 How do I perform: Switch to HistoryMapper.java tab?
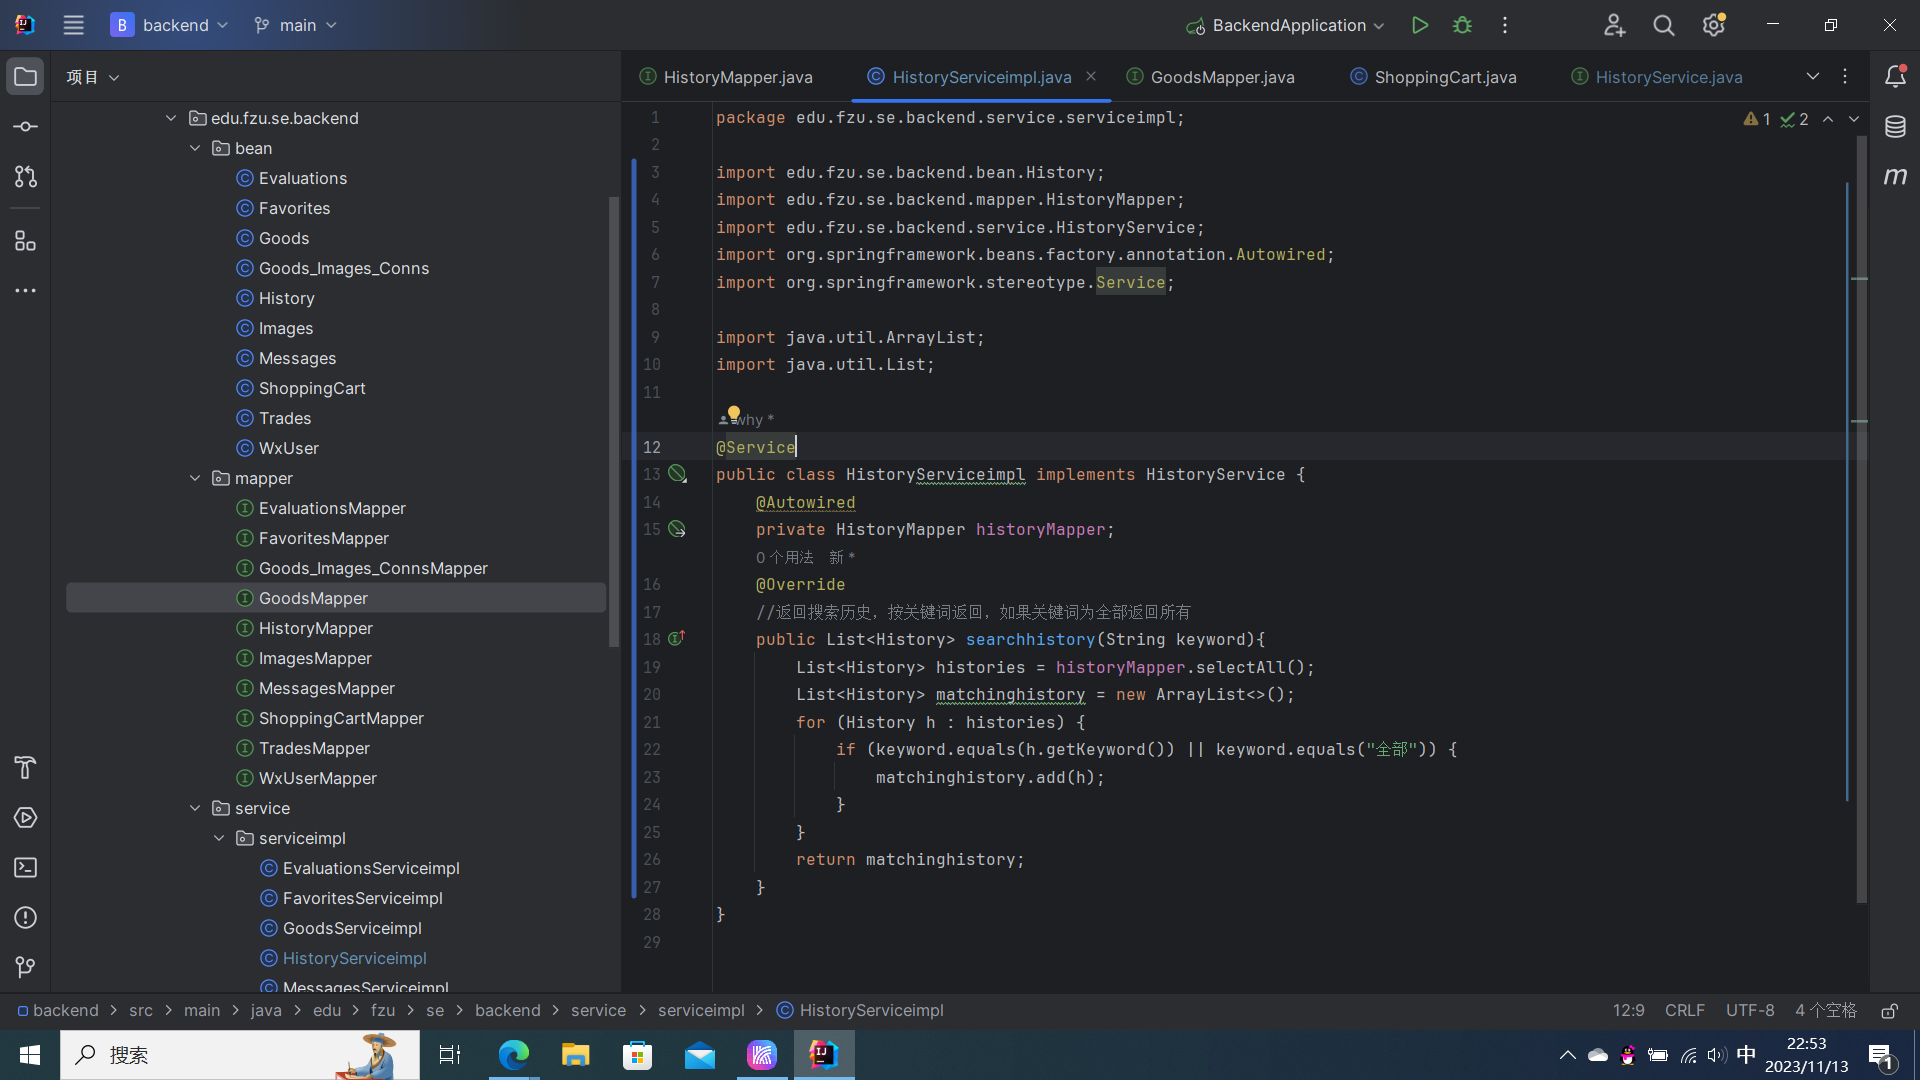pyautogui.click(x=727, y=77)
